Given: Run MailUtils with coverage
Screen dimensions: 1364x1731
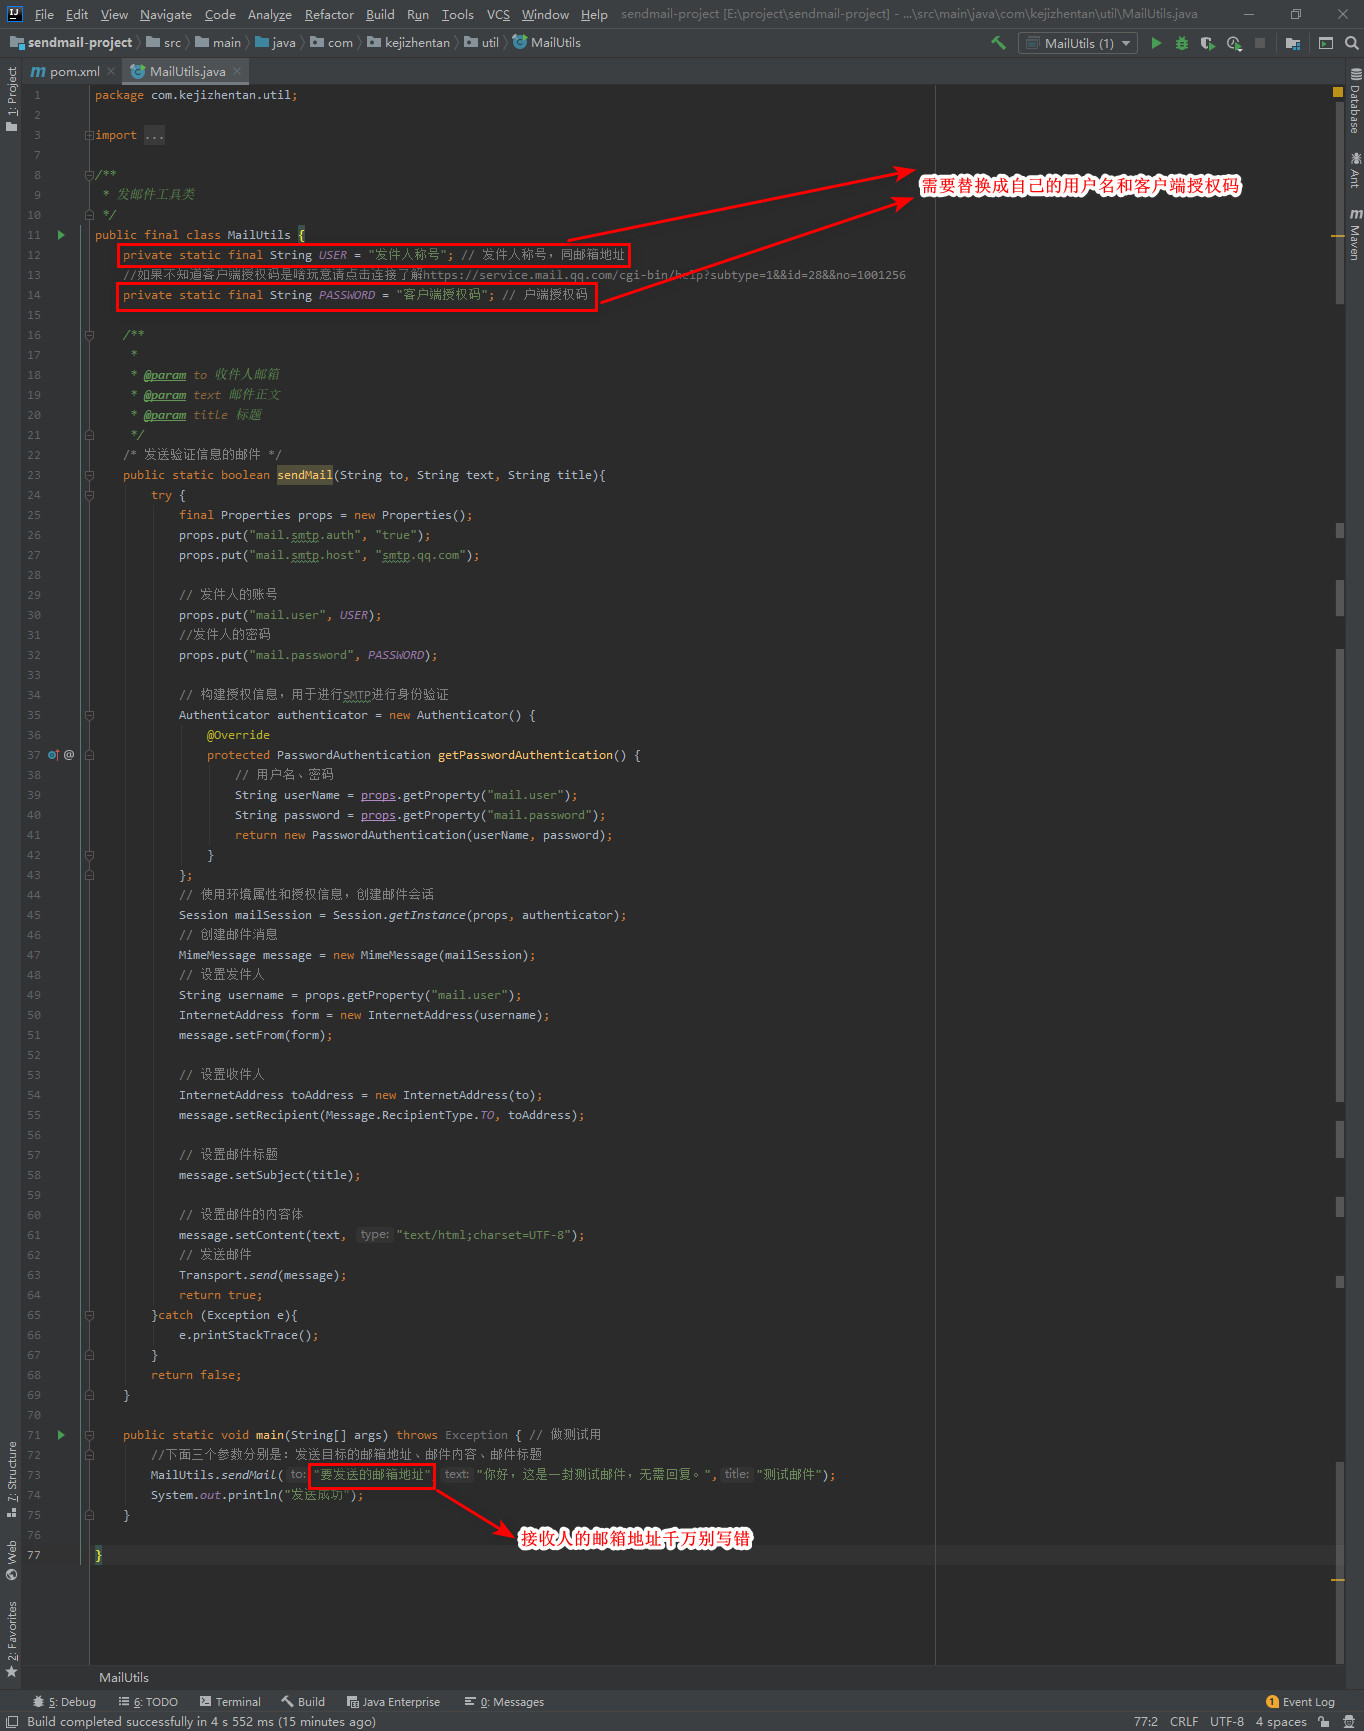Looking at the screenshot, I should [x=1208, y=43].
